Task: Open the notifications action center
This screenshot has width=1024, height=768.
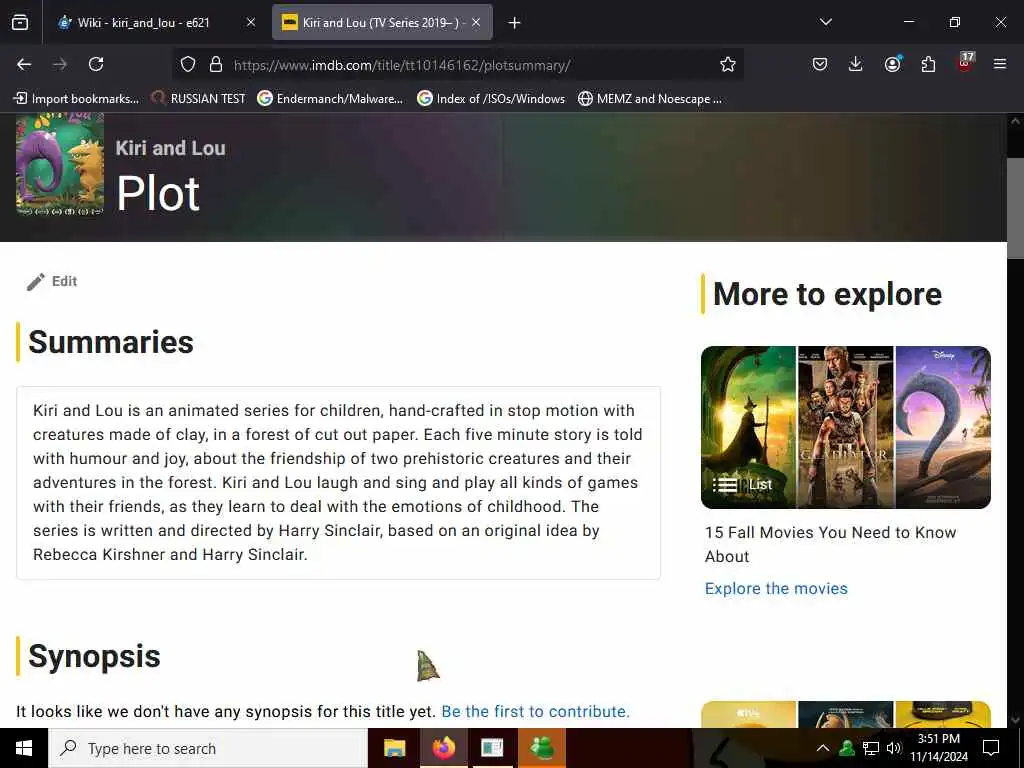Action: pos(991,748)
